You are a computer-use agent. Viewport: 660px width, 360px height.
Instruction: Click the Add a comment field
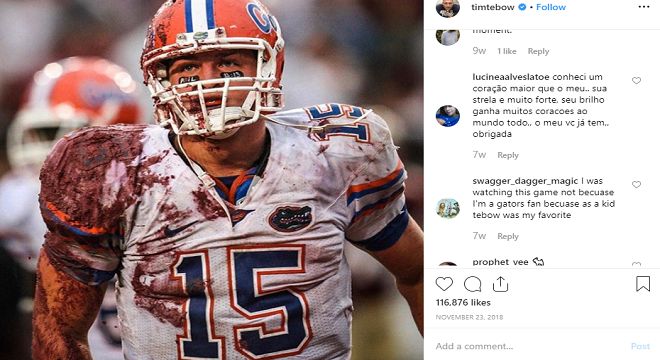pos(529,346)
